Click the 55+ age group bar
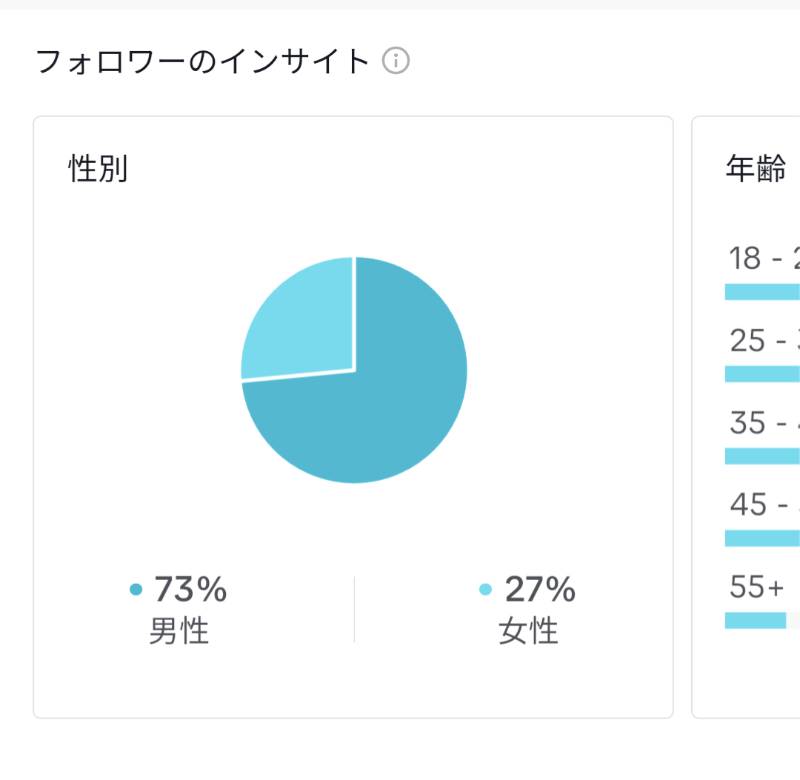Screen dimensions: 800x780 [756, 620]
